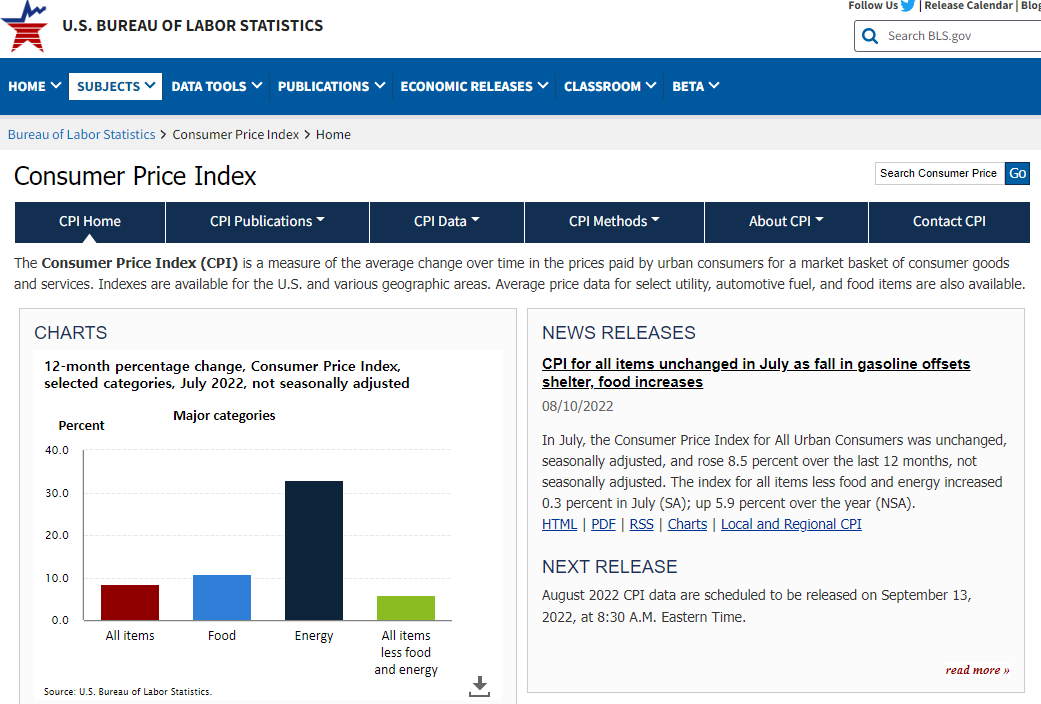Screen dimensions: 1041x704
Task: Click the read more link
Action: click(x=977, y=670)
